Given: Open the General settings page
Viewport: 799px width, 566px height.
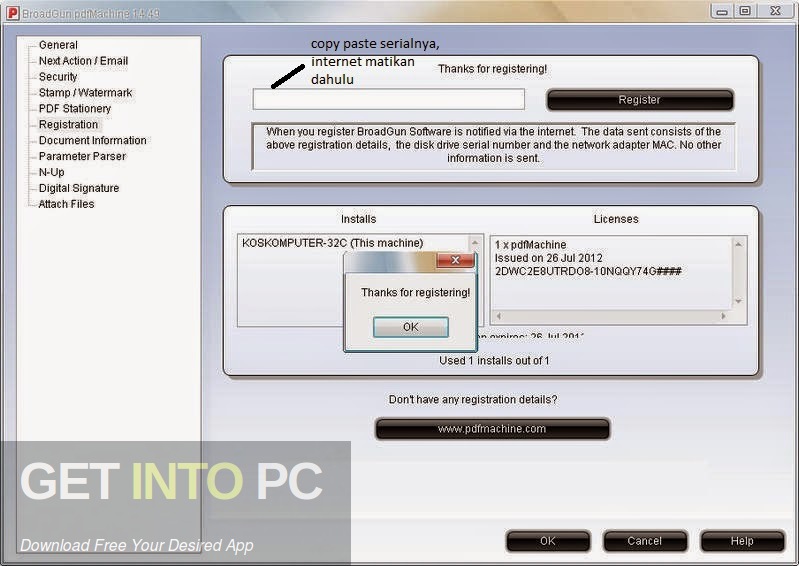Looking at the screenshot, I should pyautogui.click(x=58, y=45).
